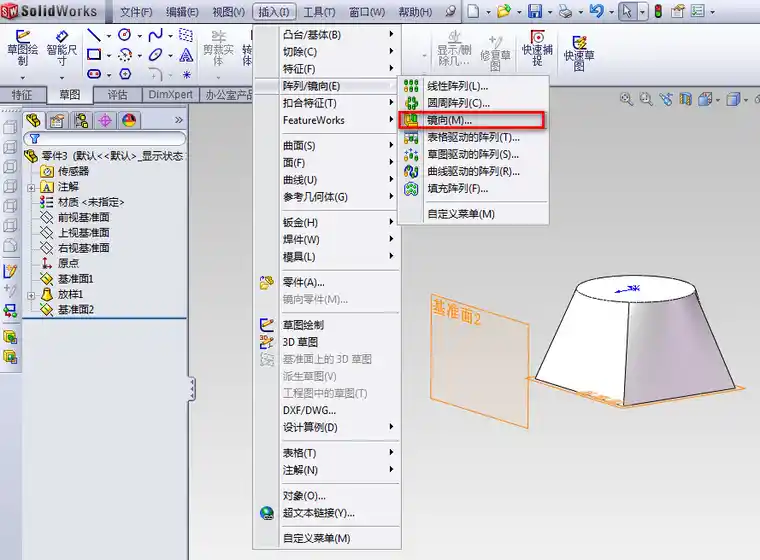Click DXF/DWG... menu entry
The height and width of the screenshot is (560, 760).
(309, 410)
